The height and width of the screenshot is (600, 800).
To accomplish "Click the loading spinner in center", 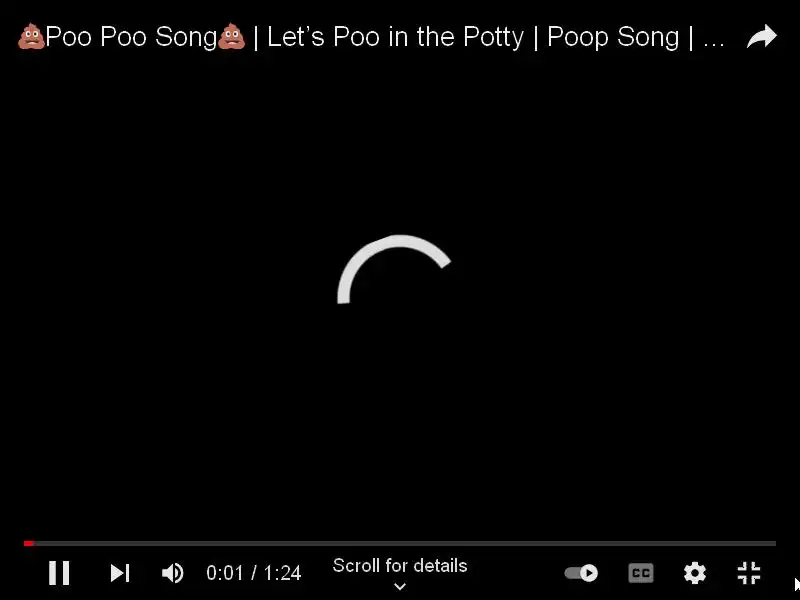I will coord(394,269).
